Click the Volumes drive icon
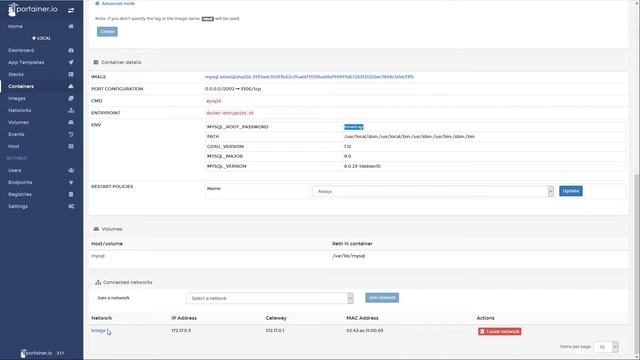Viewport: 640px width, 360px height. pos(71,122)
